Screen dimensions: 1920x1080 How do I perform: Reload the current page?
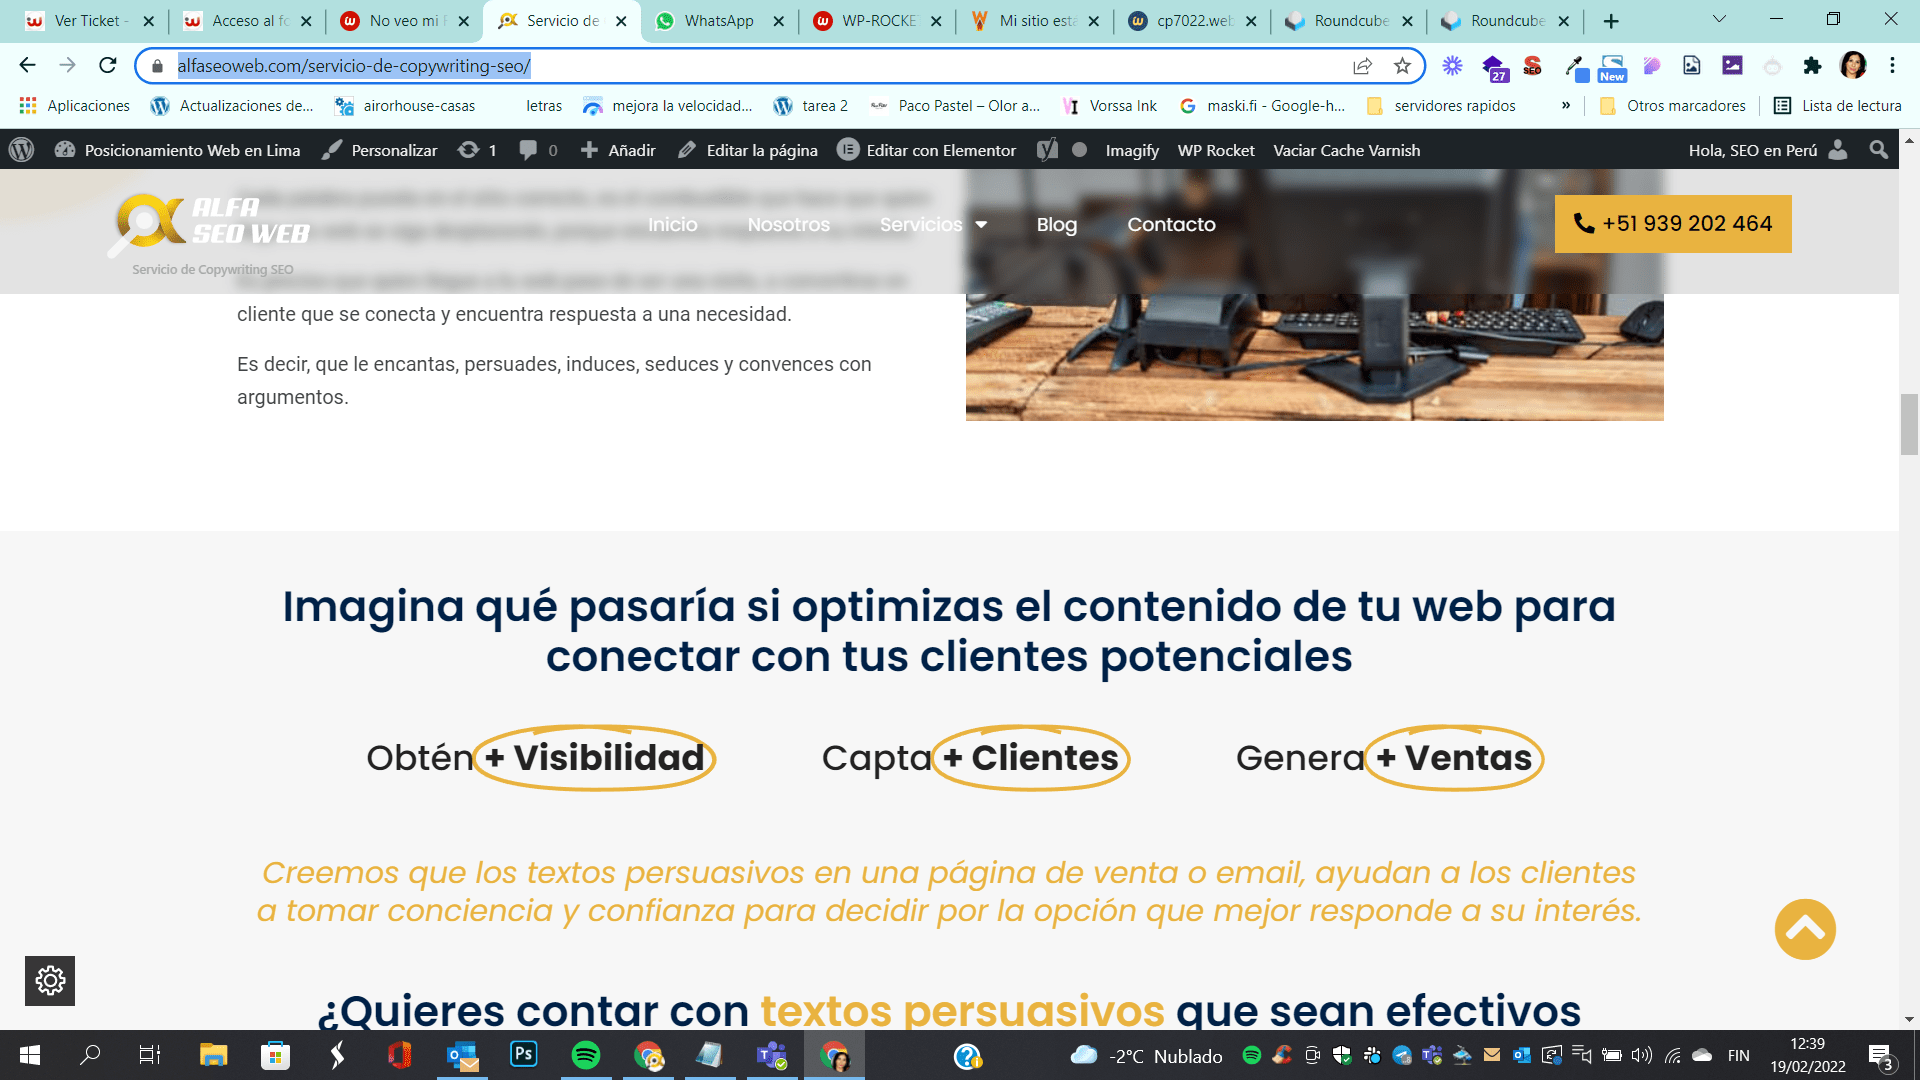click(x=108, y=66)
